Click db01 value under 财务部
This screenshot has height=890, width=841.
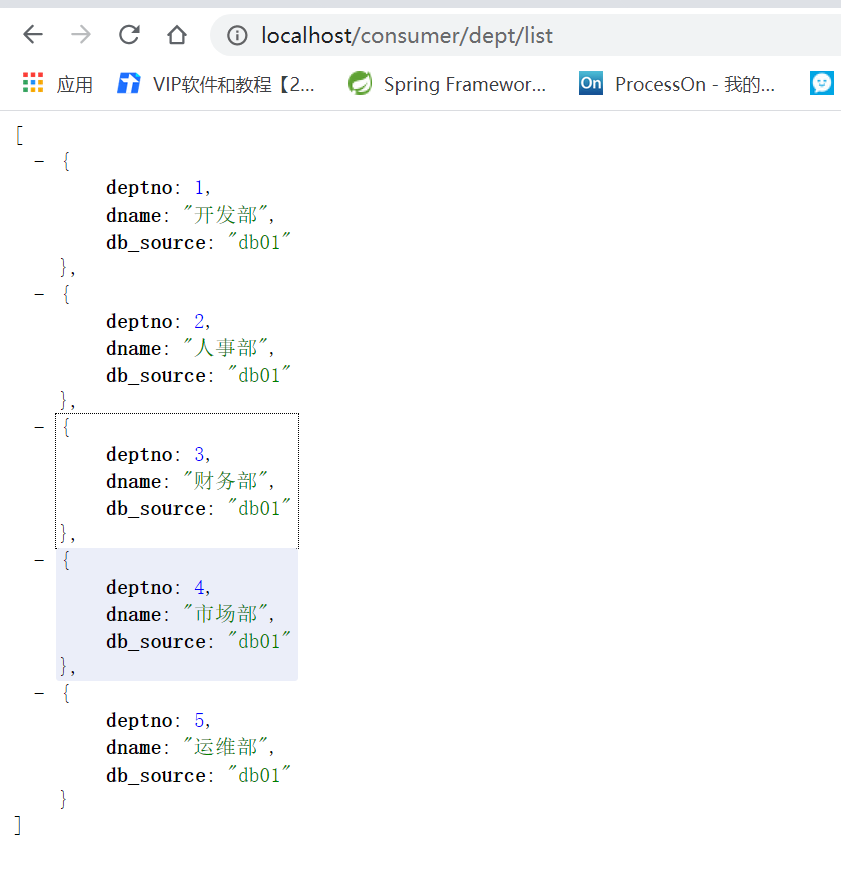[x=259, y=508]
